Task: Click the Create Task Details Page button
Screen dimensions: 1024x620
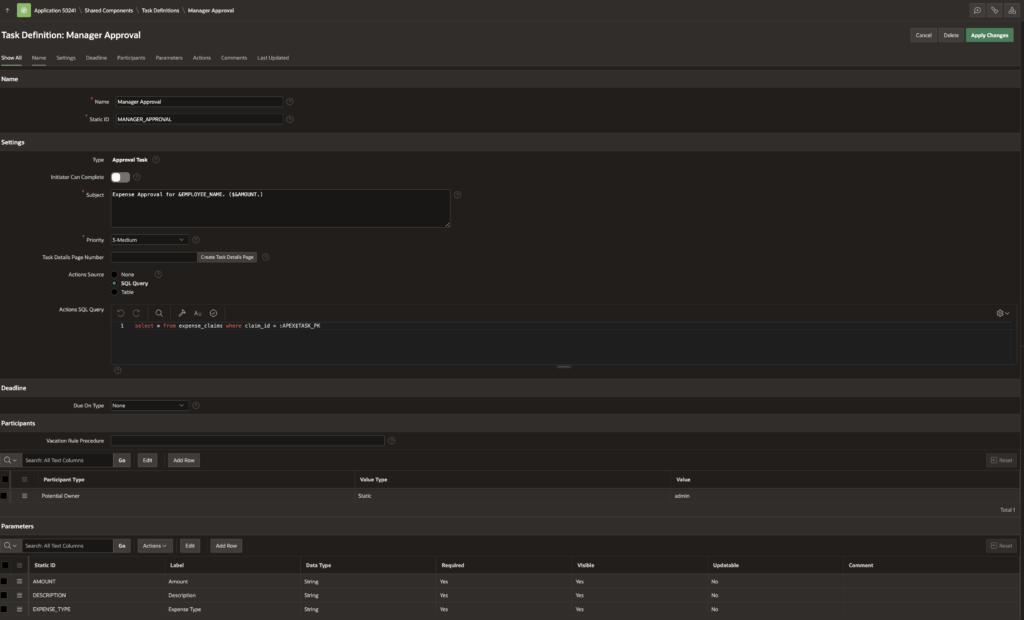Action: (227, 257)
